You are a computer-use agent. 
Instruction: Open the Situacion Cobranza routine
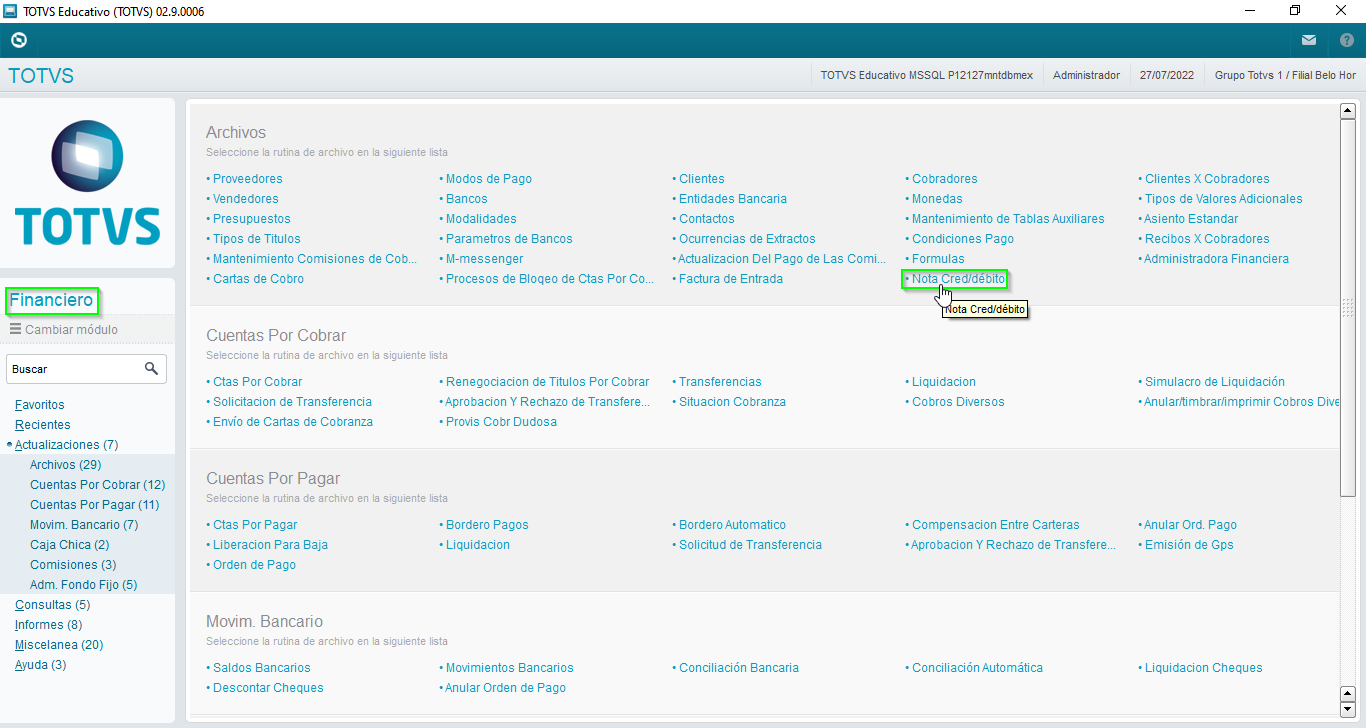point(732,402)
